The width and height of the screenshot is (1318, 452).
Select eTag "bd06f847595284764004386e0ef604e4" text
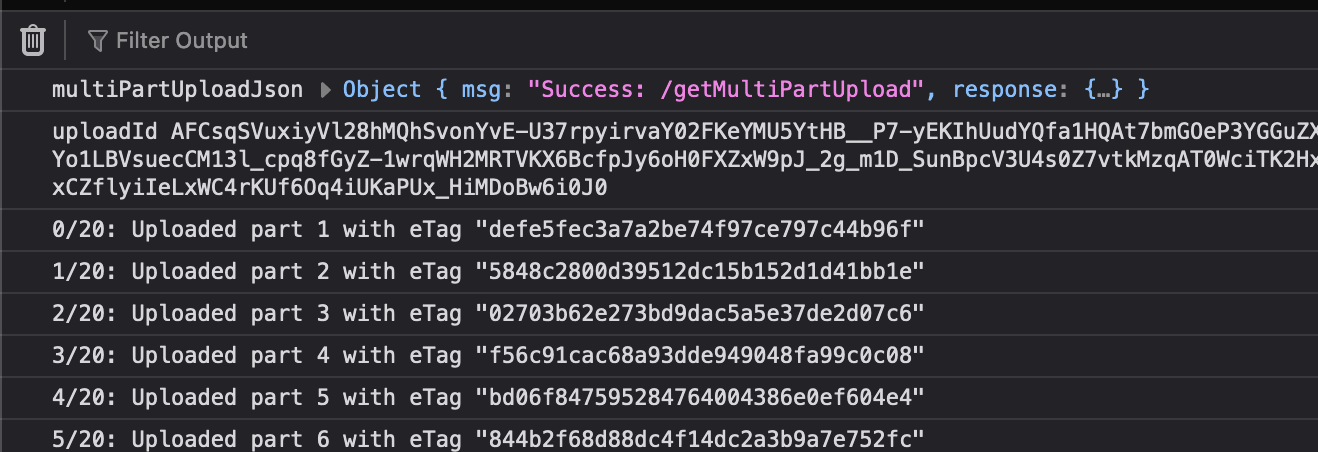tap(701, 398)
